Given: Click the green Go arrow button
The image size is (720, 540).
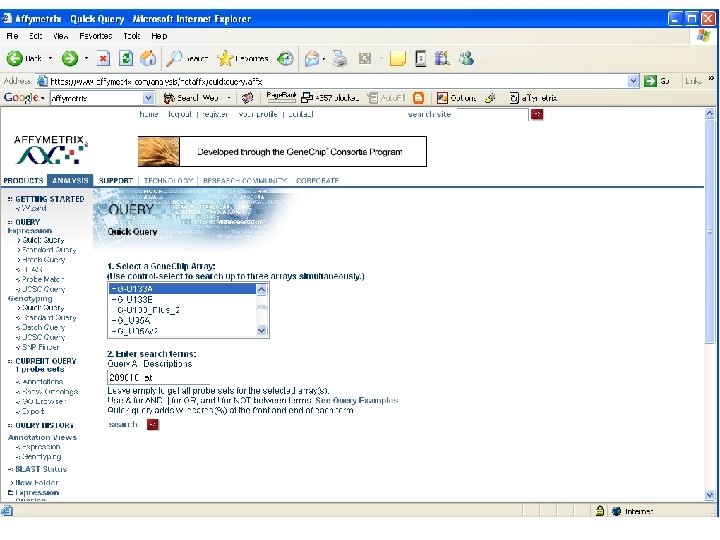Looking at the screenshot, I should [x=650, y=81].
